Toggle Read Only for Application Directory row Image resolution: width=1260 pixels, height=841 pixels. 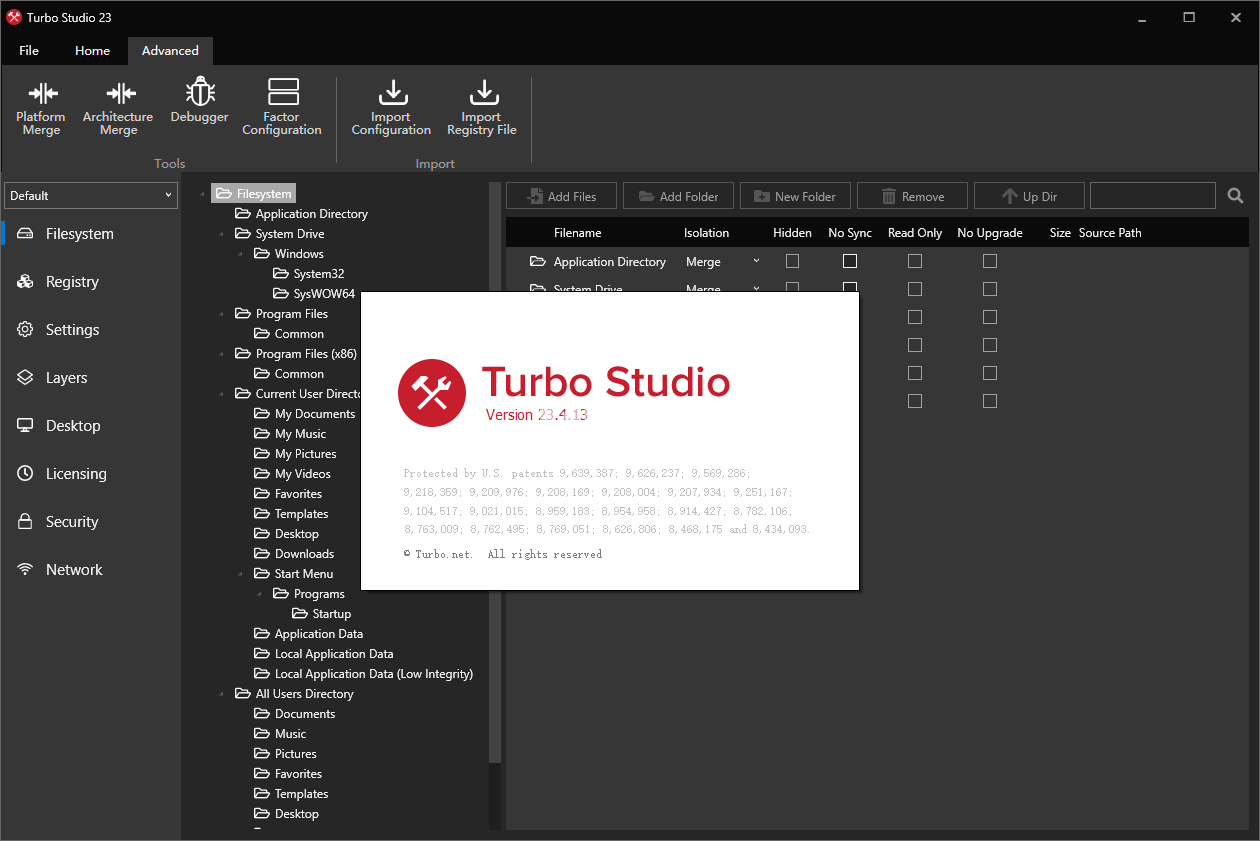pos(915,261)
